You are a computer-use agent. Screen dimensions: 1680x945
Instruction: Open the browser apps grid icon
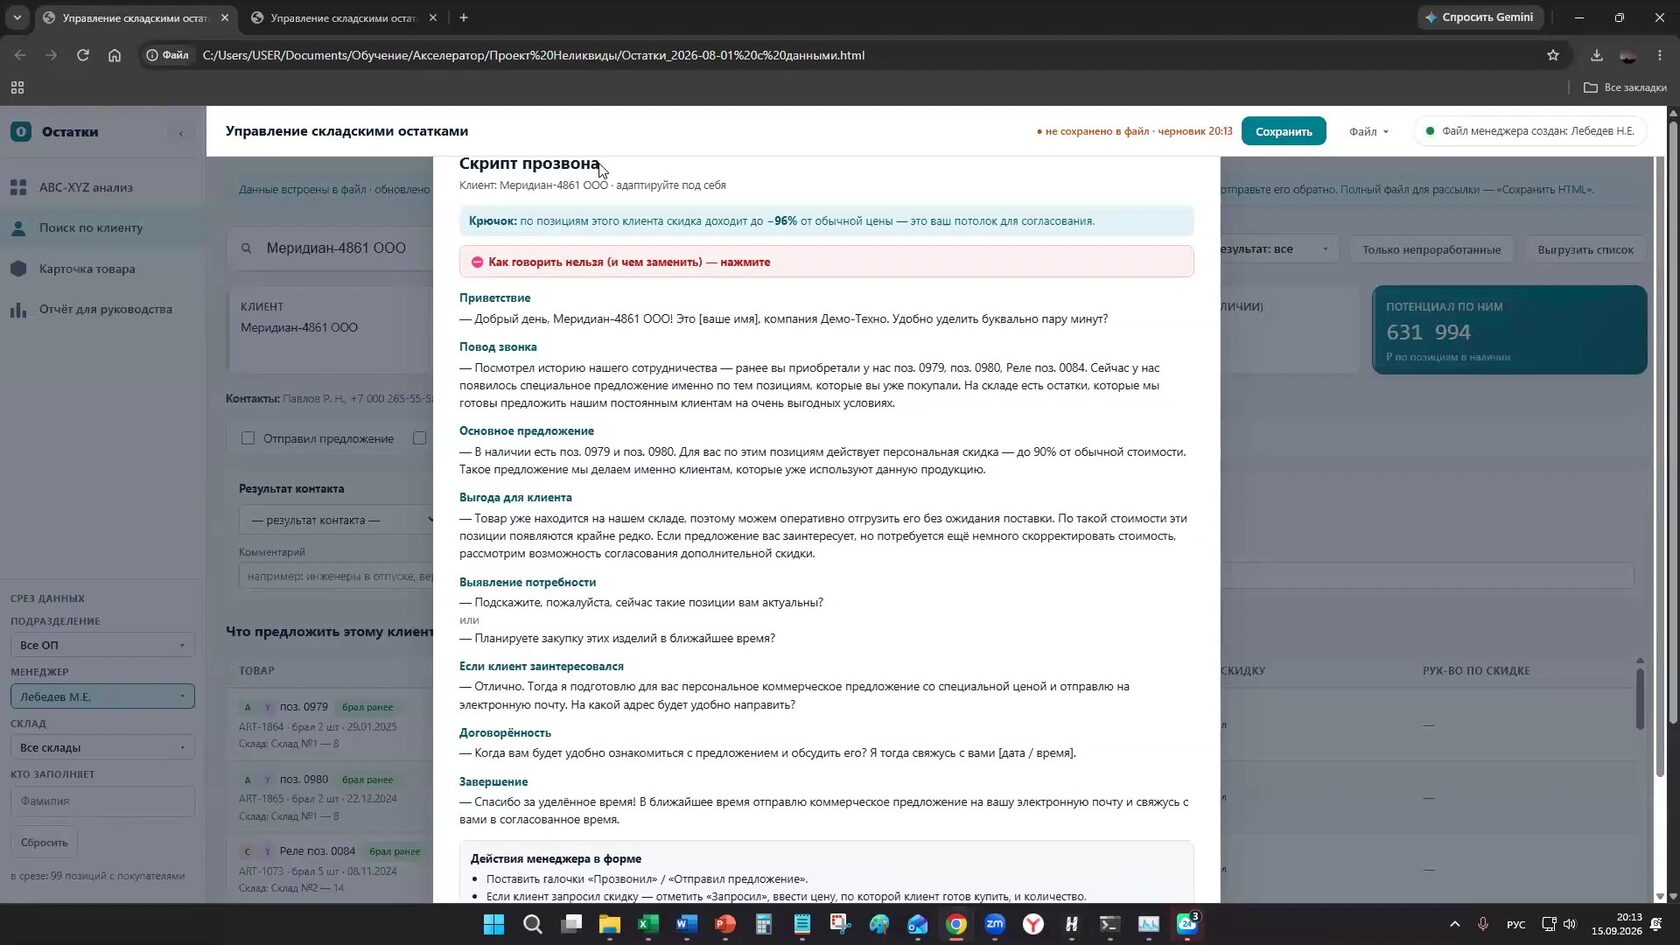click(17, 87)
